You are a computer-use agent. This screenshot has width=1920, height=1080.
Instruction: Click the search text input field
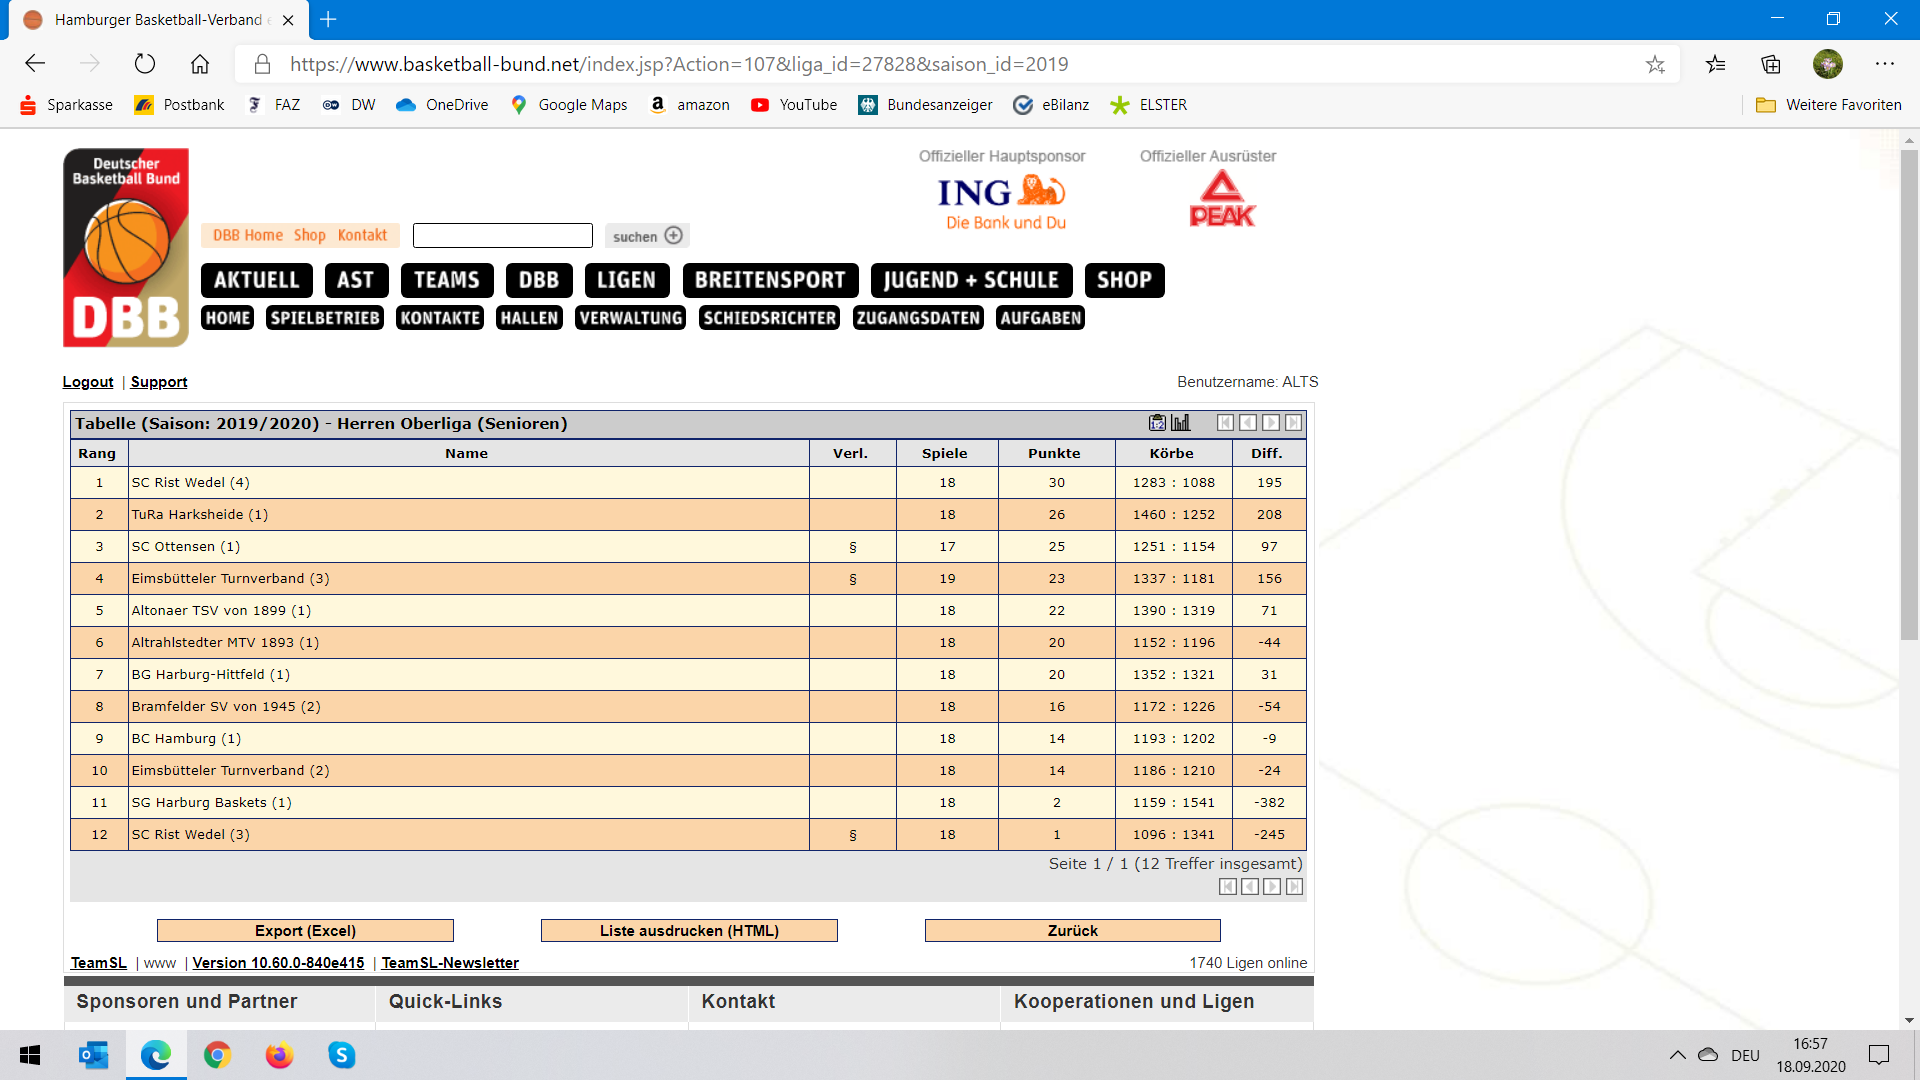click(x=502, y=236)
